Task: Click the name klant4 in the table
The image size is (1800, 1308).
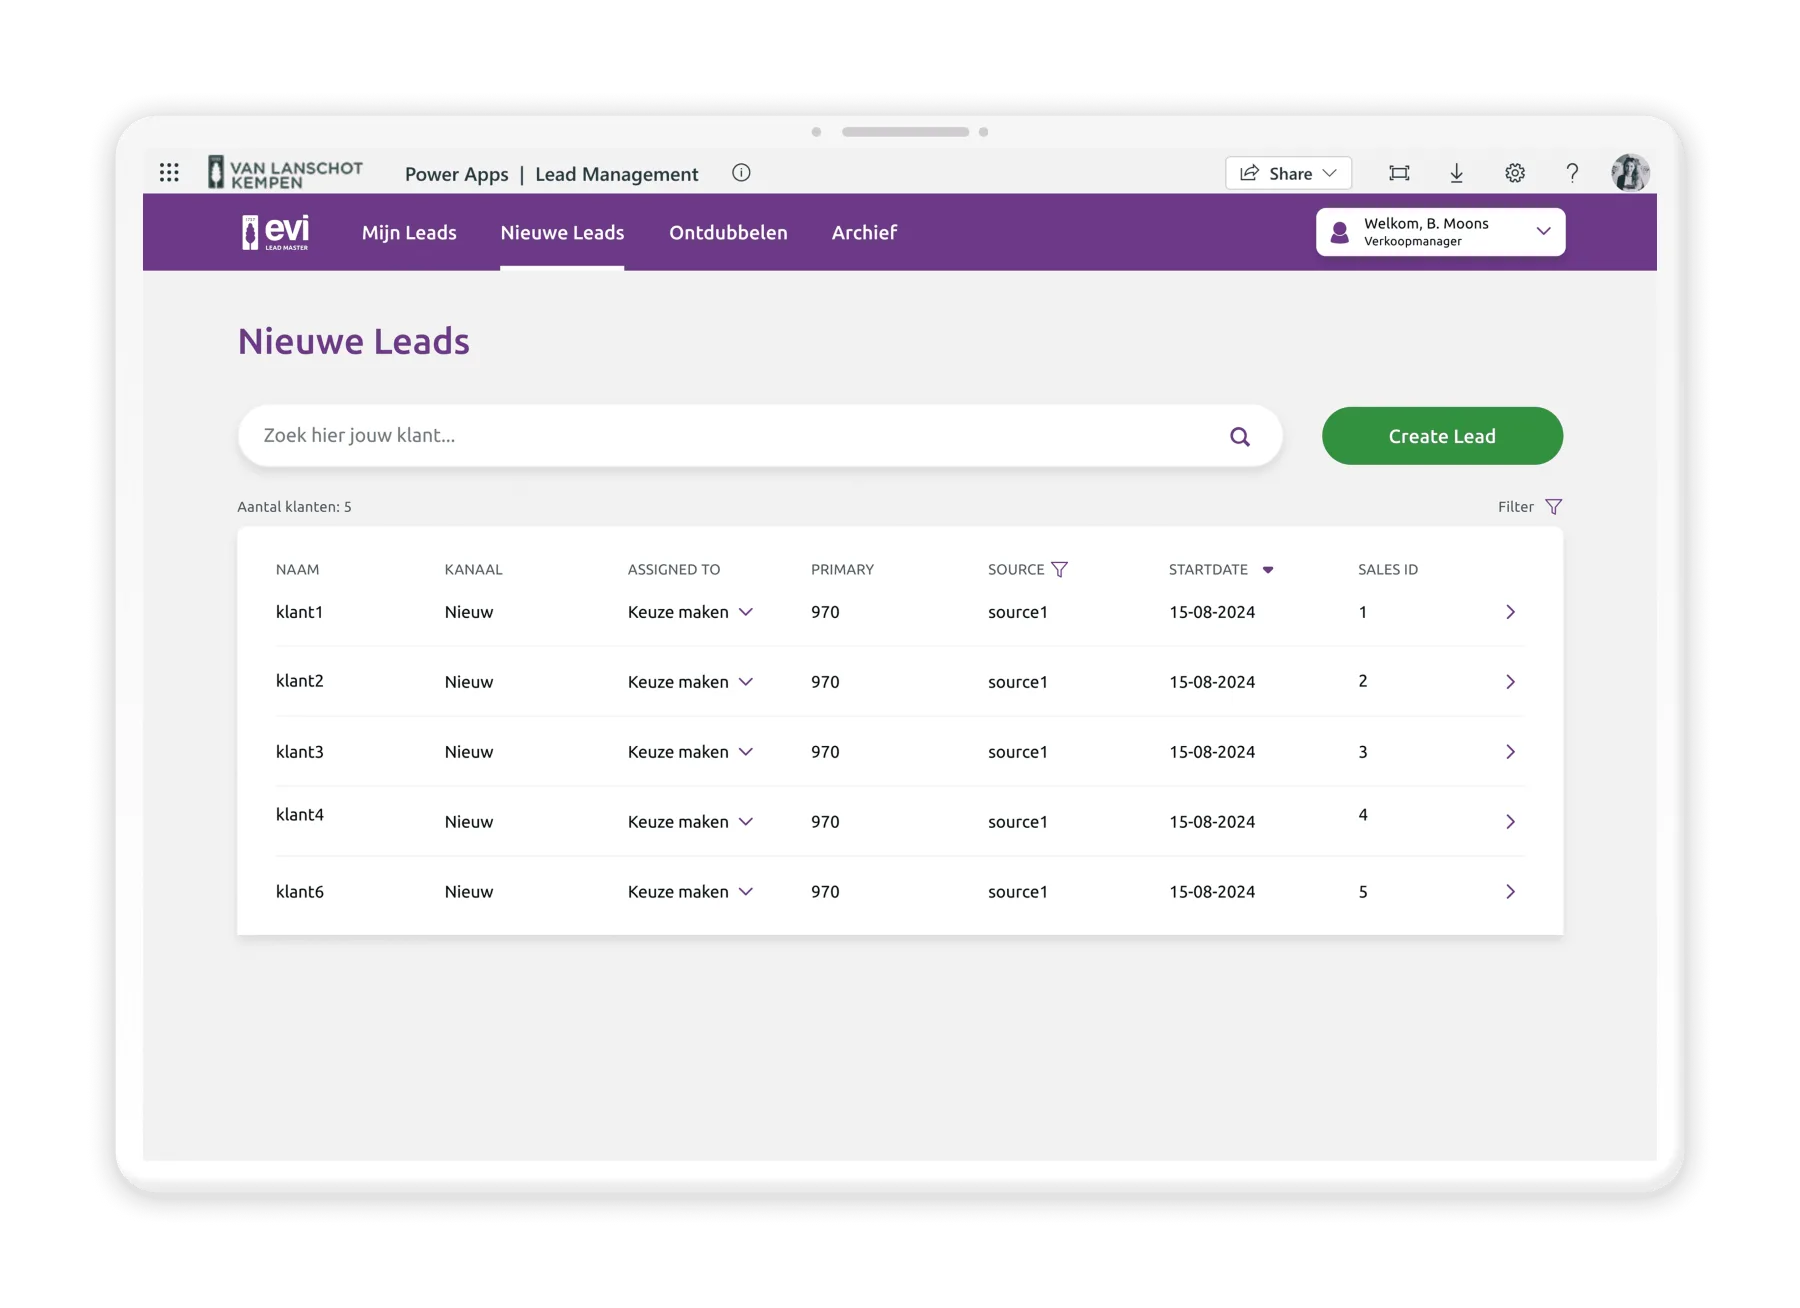Action: coord(299,815)
